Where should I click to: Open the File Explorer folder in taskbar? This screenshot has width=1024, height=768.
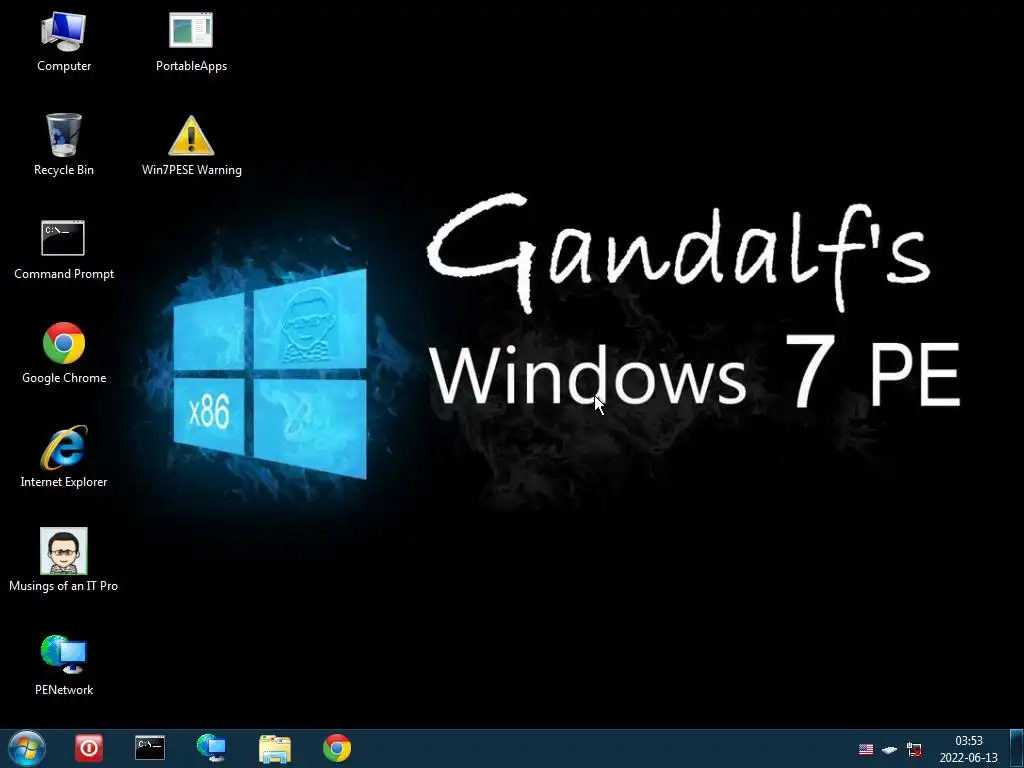point(275,749)
